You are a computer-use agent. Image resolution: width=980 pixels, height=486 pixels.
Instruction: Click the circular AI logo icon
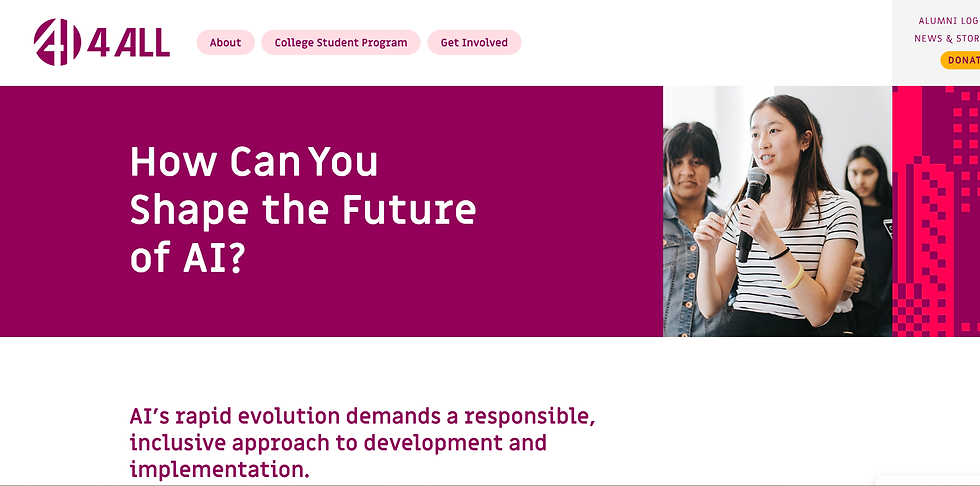click(x=56, y=42)
